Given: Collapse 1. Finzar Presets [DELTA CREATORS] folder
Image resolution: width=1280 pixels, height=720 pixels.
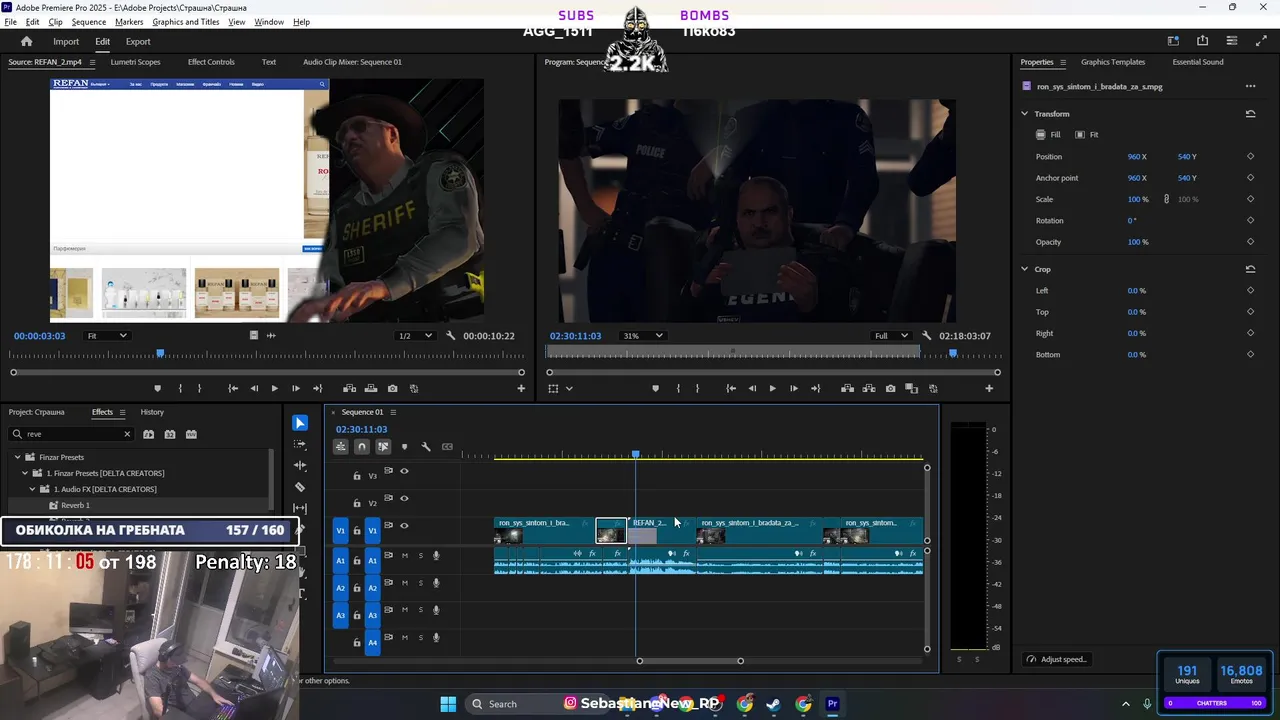Looking at the screenshot, I should (x=25, y=473).
